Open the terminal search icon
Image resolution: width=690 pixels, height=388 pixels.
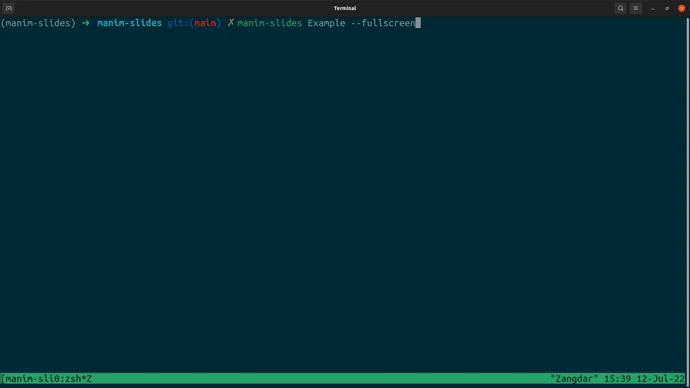coord(620,8)
